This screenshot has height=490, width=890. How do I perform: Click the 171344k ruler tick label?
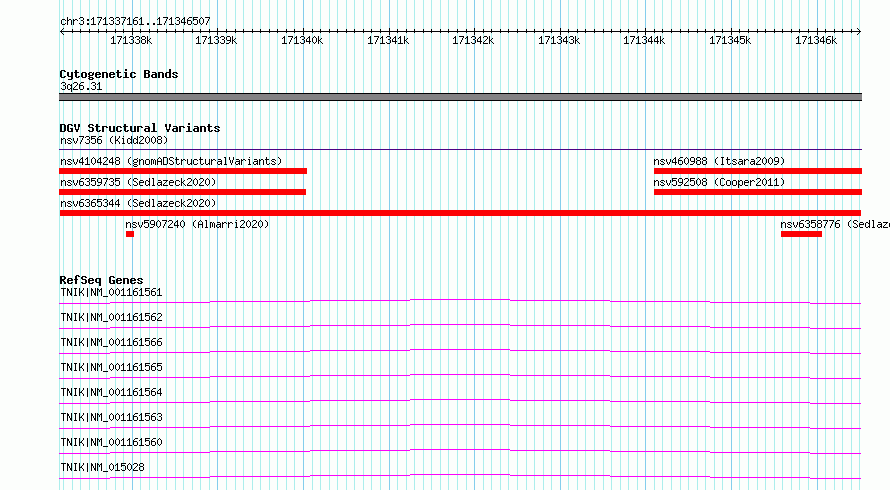point(644,40)
